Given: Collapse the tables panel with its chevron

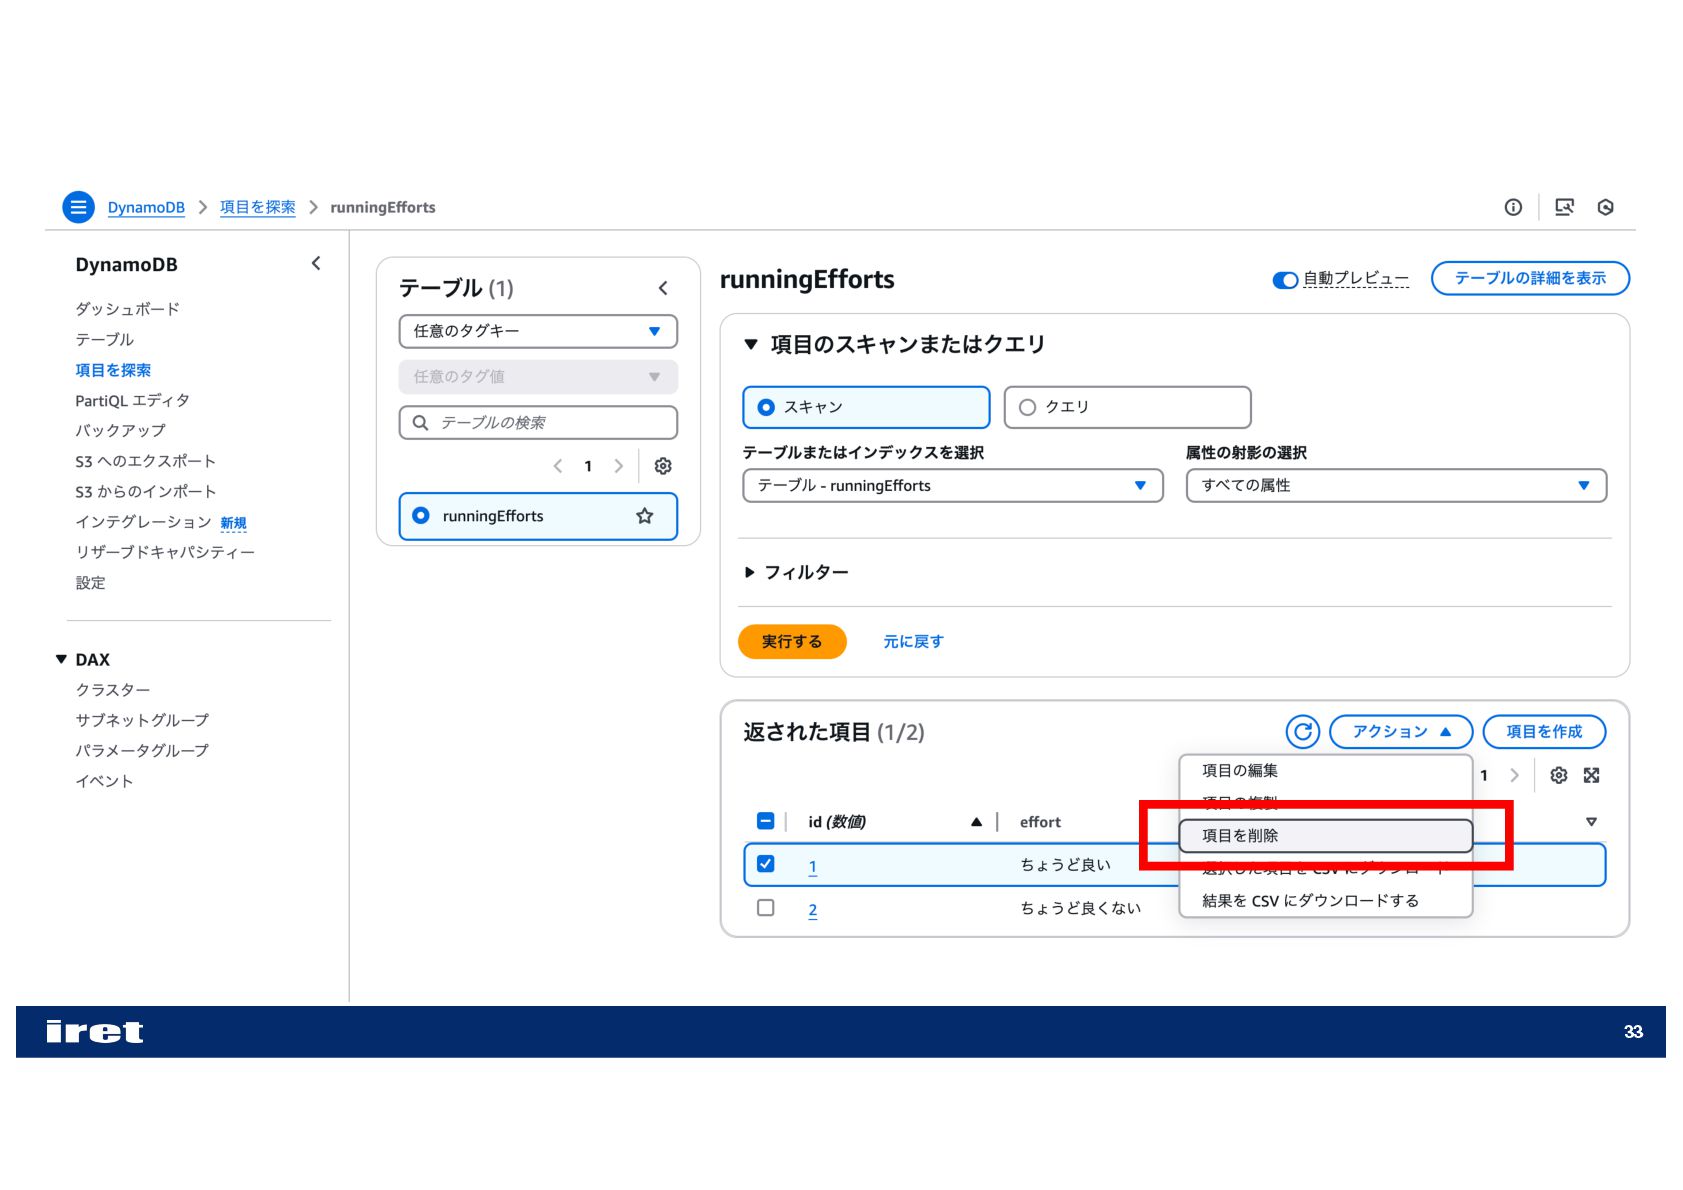Looking at the screenshot, I should pos(663,288).
